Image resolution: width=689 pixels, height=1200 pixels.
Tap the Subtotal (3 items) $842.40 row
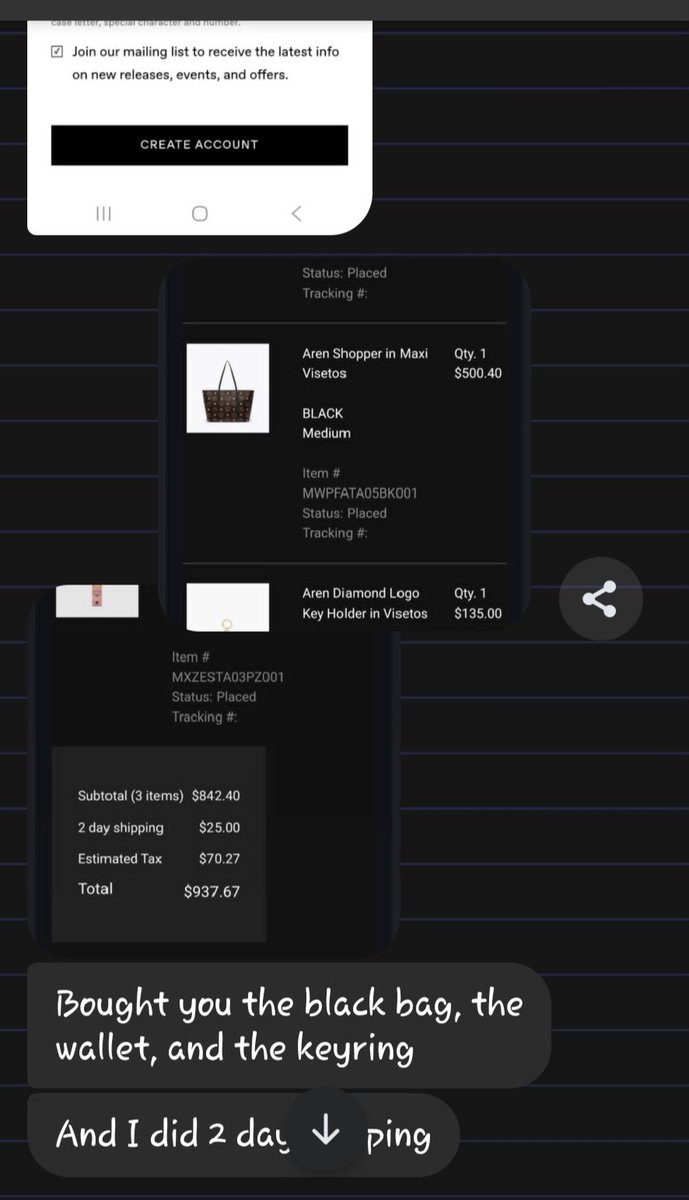point(159,796)
